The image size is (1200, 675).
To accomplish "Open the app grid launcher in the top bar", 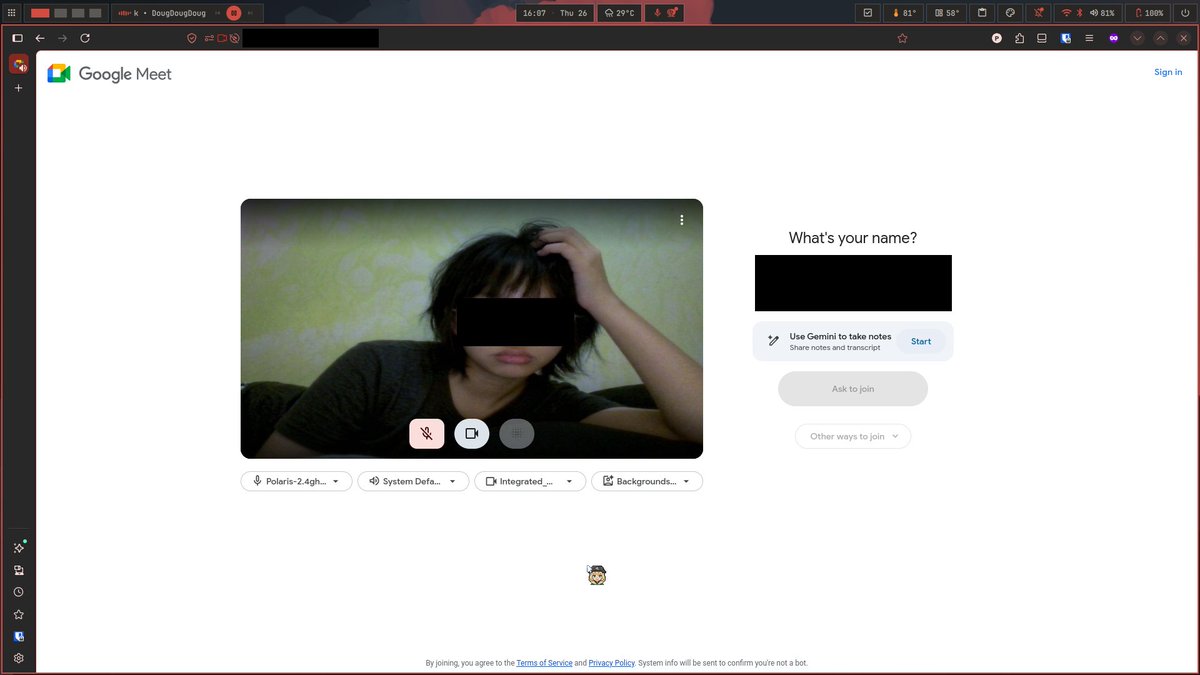I will click(x=11, y=13).
